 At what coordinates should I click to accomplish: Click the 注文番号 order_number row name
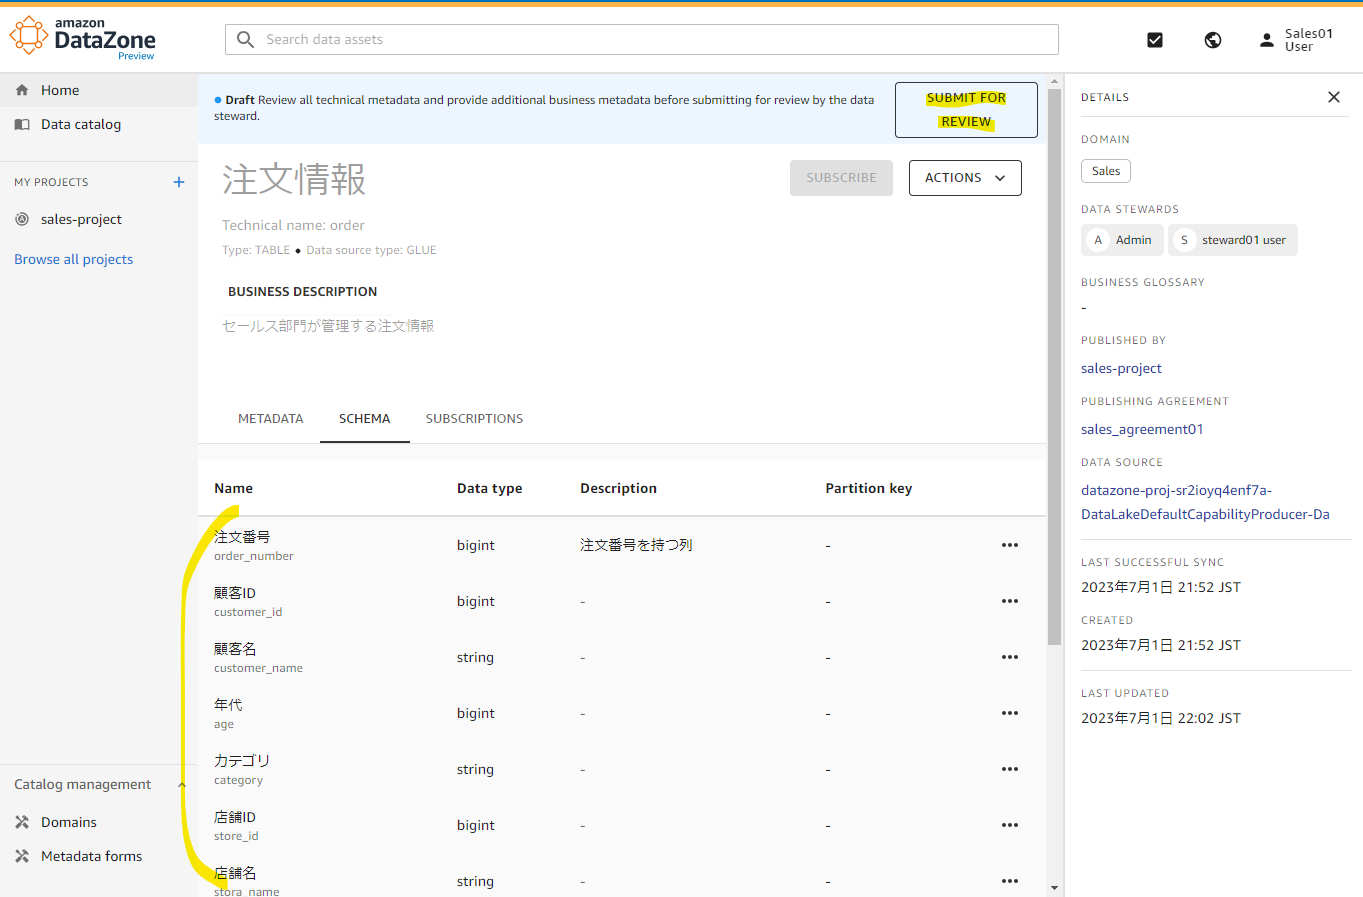(x=254, y=545)
